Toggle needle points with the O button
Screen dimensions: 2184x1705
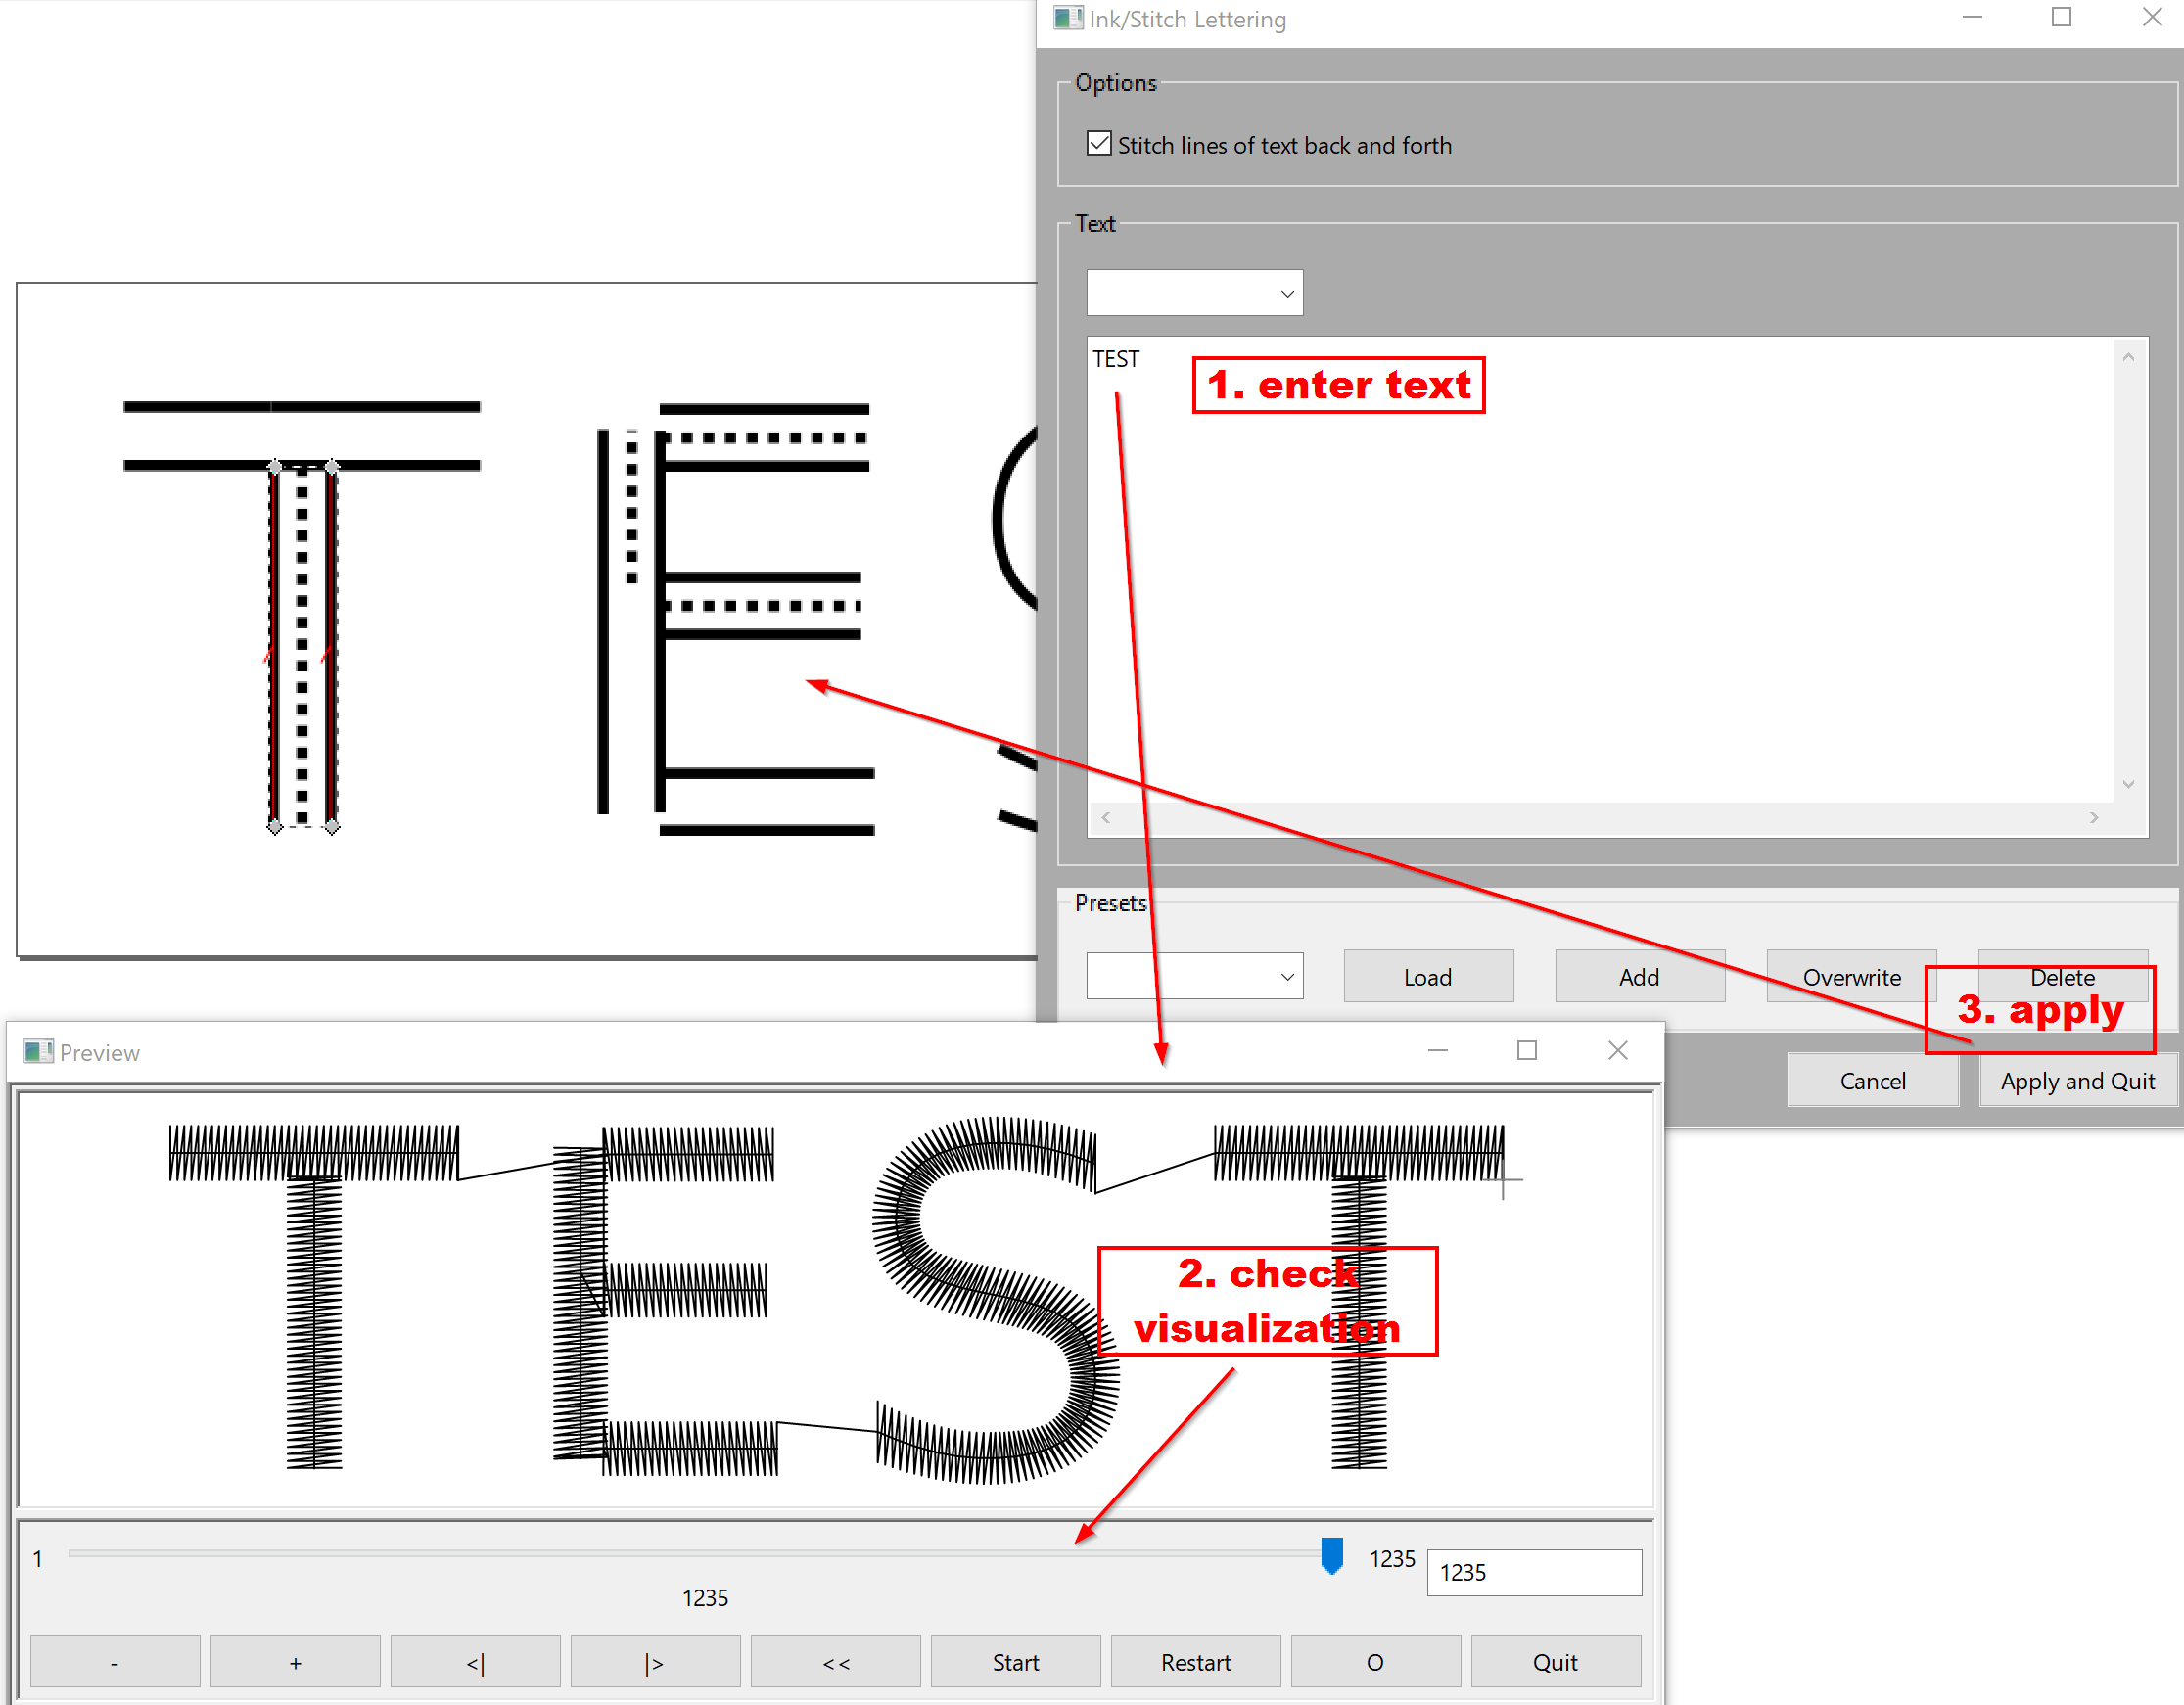pos(1375,1662)
